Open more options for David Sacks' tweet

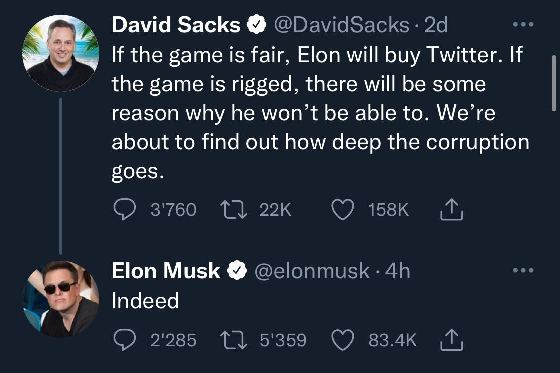[x=523, y=24]
